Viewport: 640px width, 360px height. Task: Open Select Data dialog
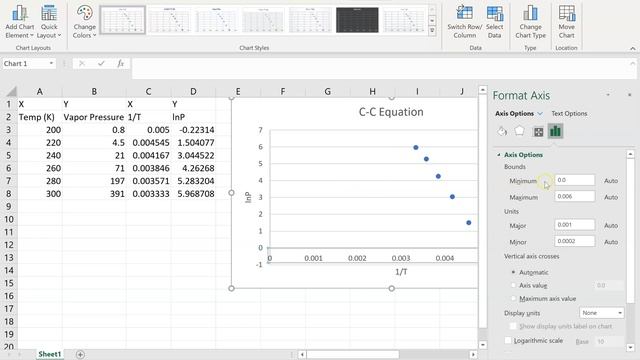click(x=494, y=22)
